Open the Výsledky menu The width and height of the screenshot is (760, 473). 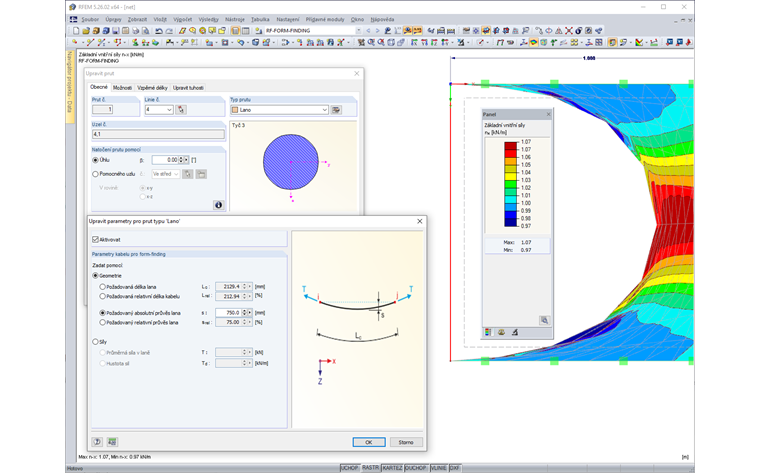tap(209, 19)
